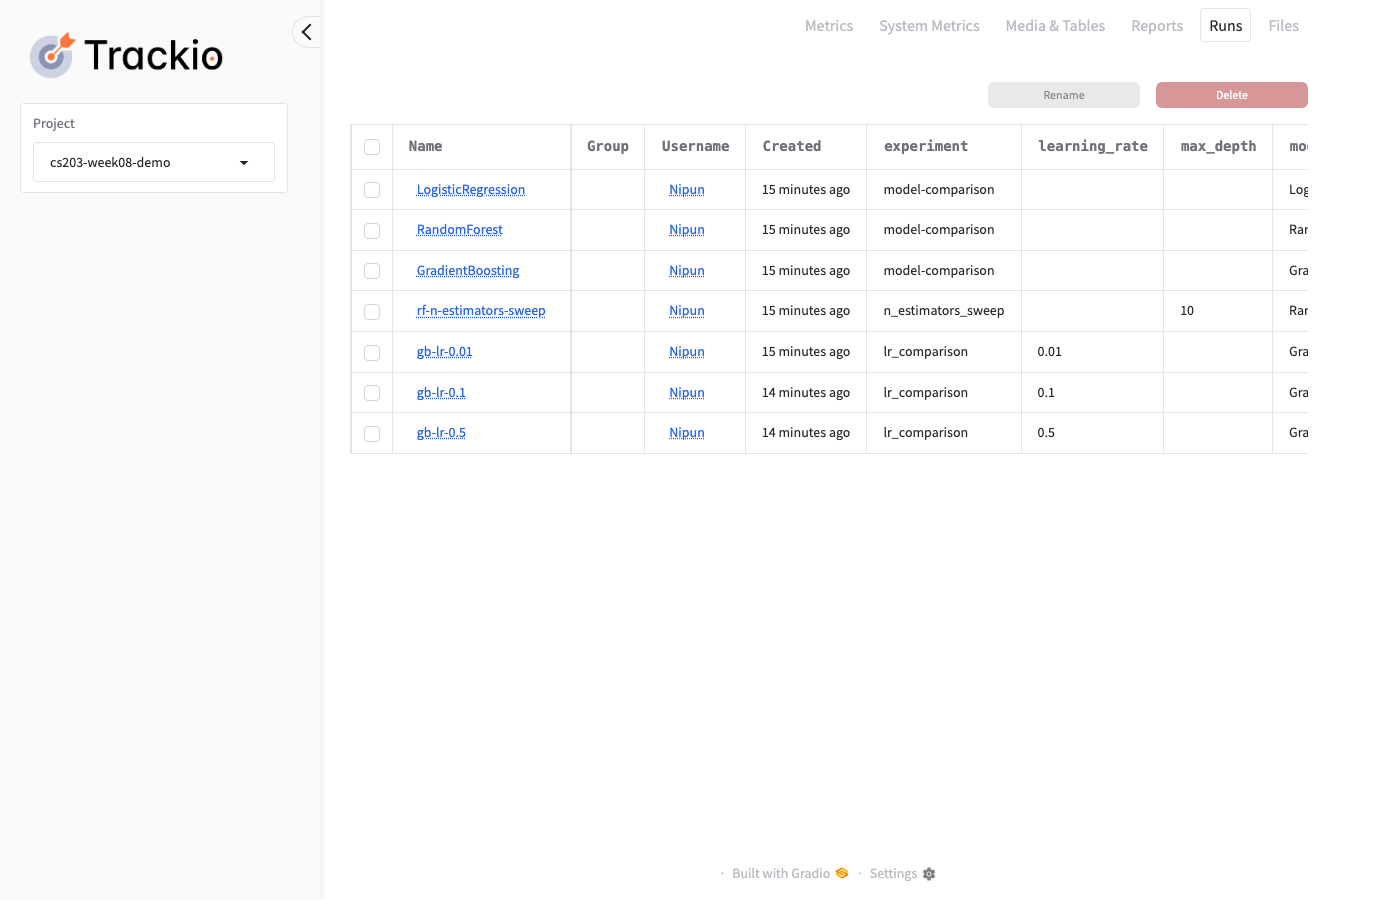Viewport: 1400px width, 900px height.
Task: Click the Trackio target logo
Action: coord(52,55)
